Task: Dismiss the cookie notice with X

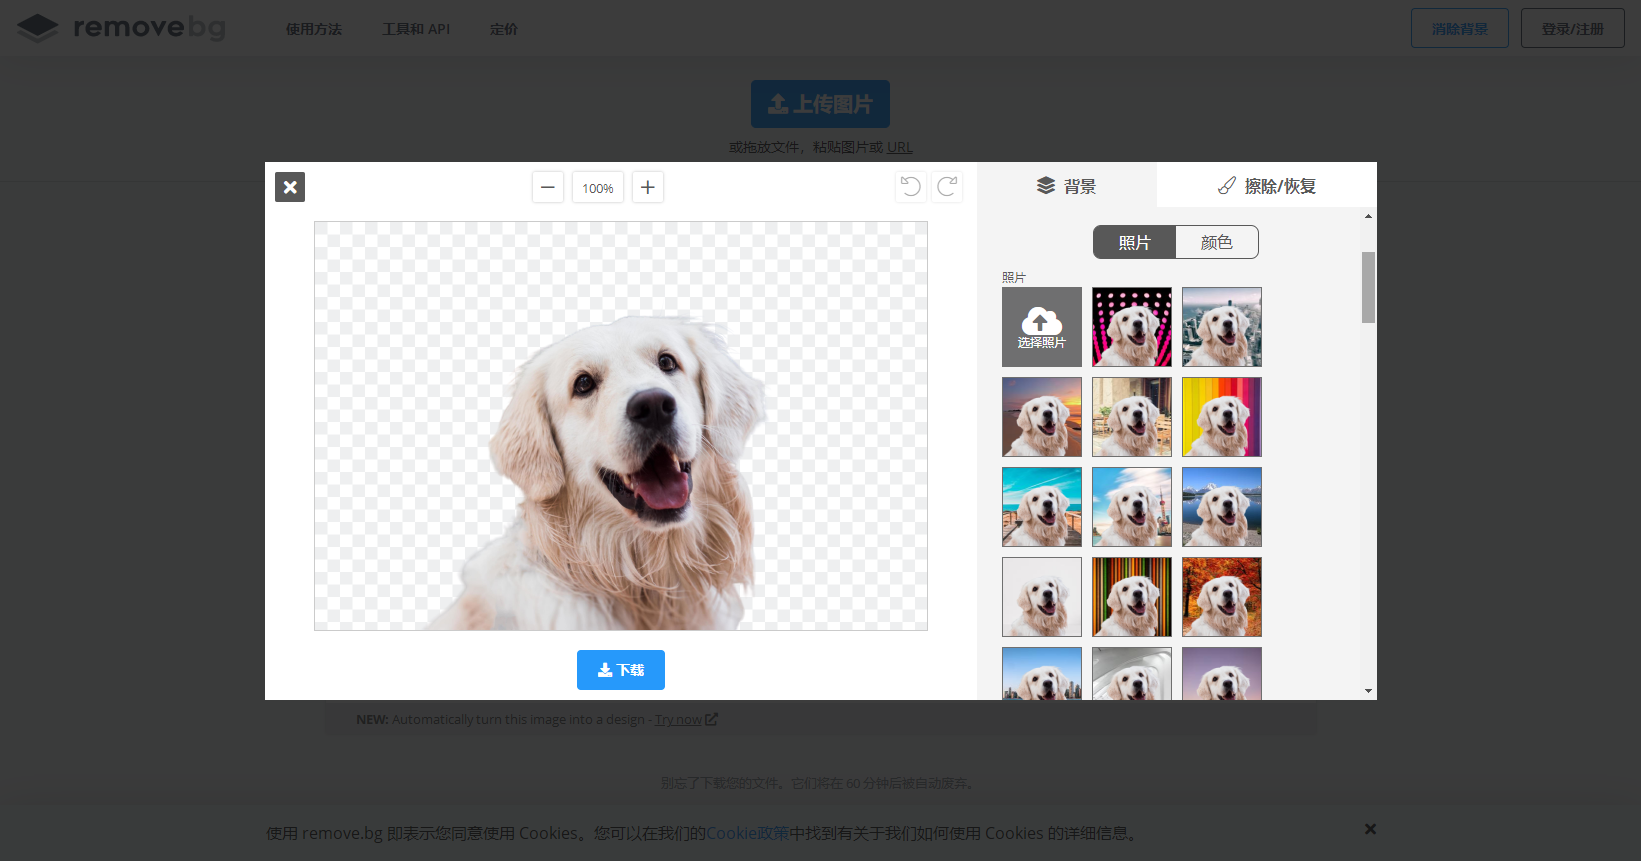Action: (1370, 829)
